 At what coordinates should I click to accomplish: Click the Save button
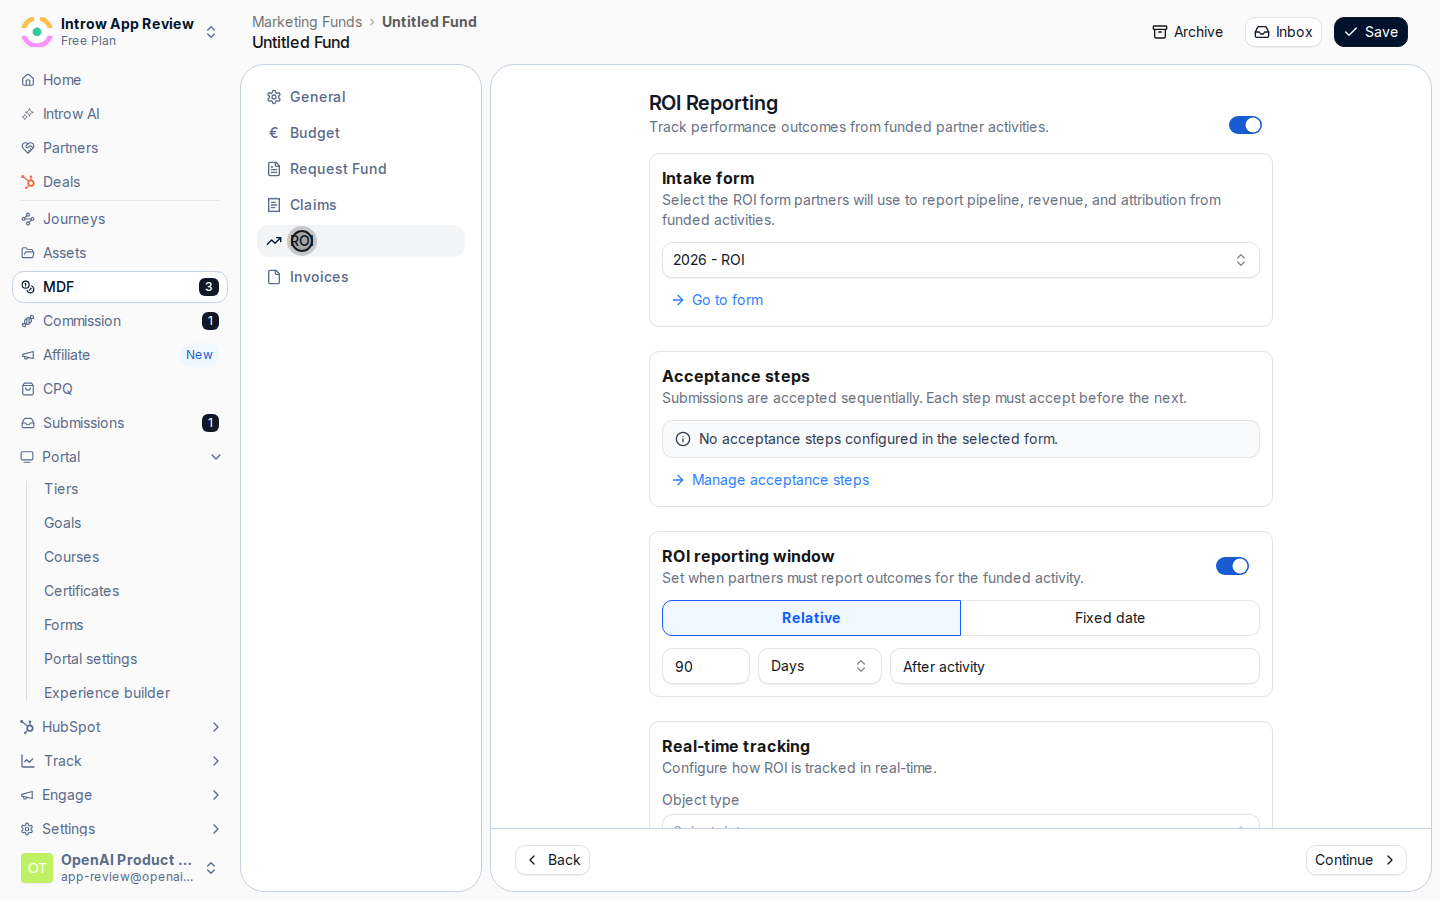[1370, 32]
